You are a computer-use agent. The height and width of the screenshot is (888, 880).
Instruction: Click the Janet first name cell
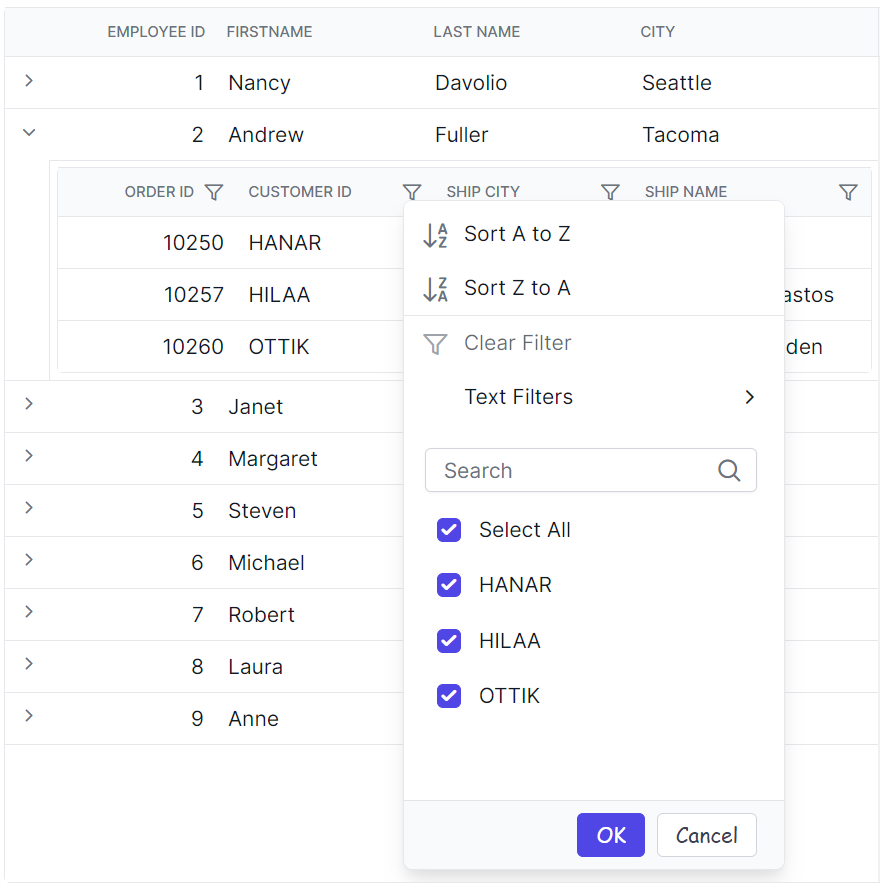pyautogui.click(x=255, y=407)
